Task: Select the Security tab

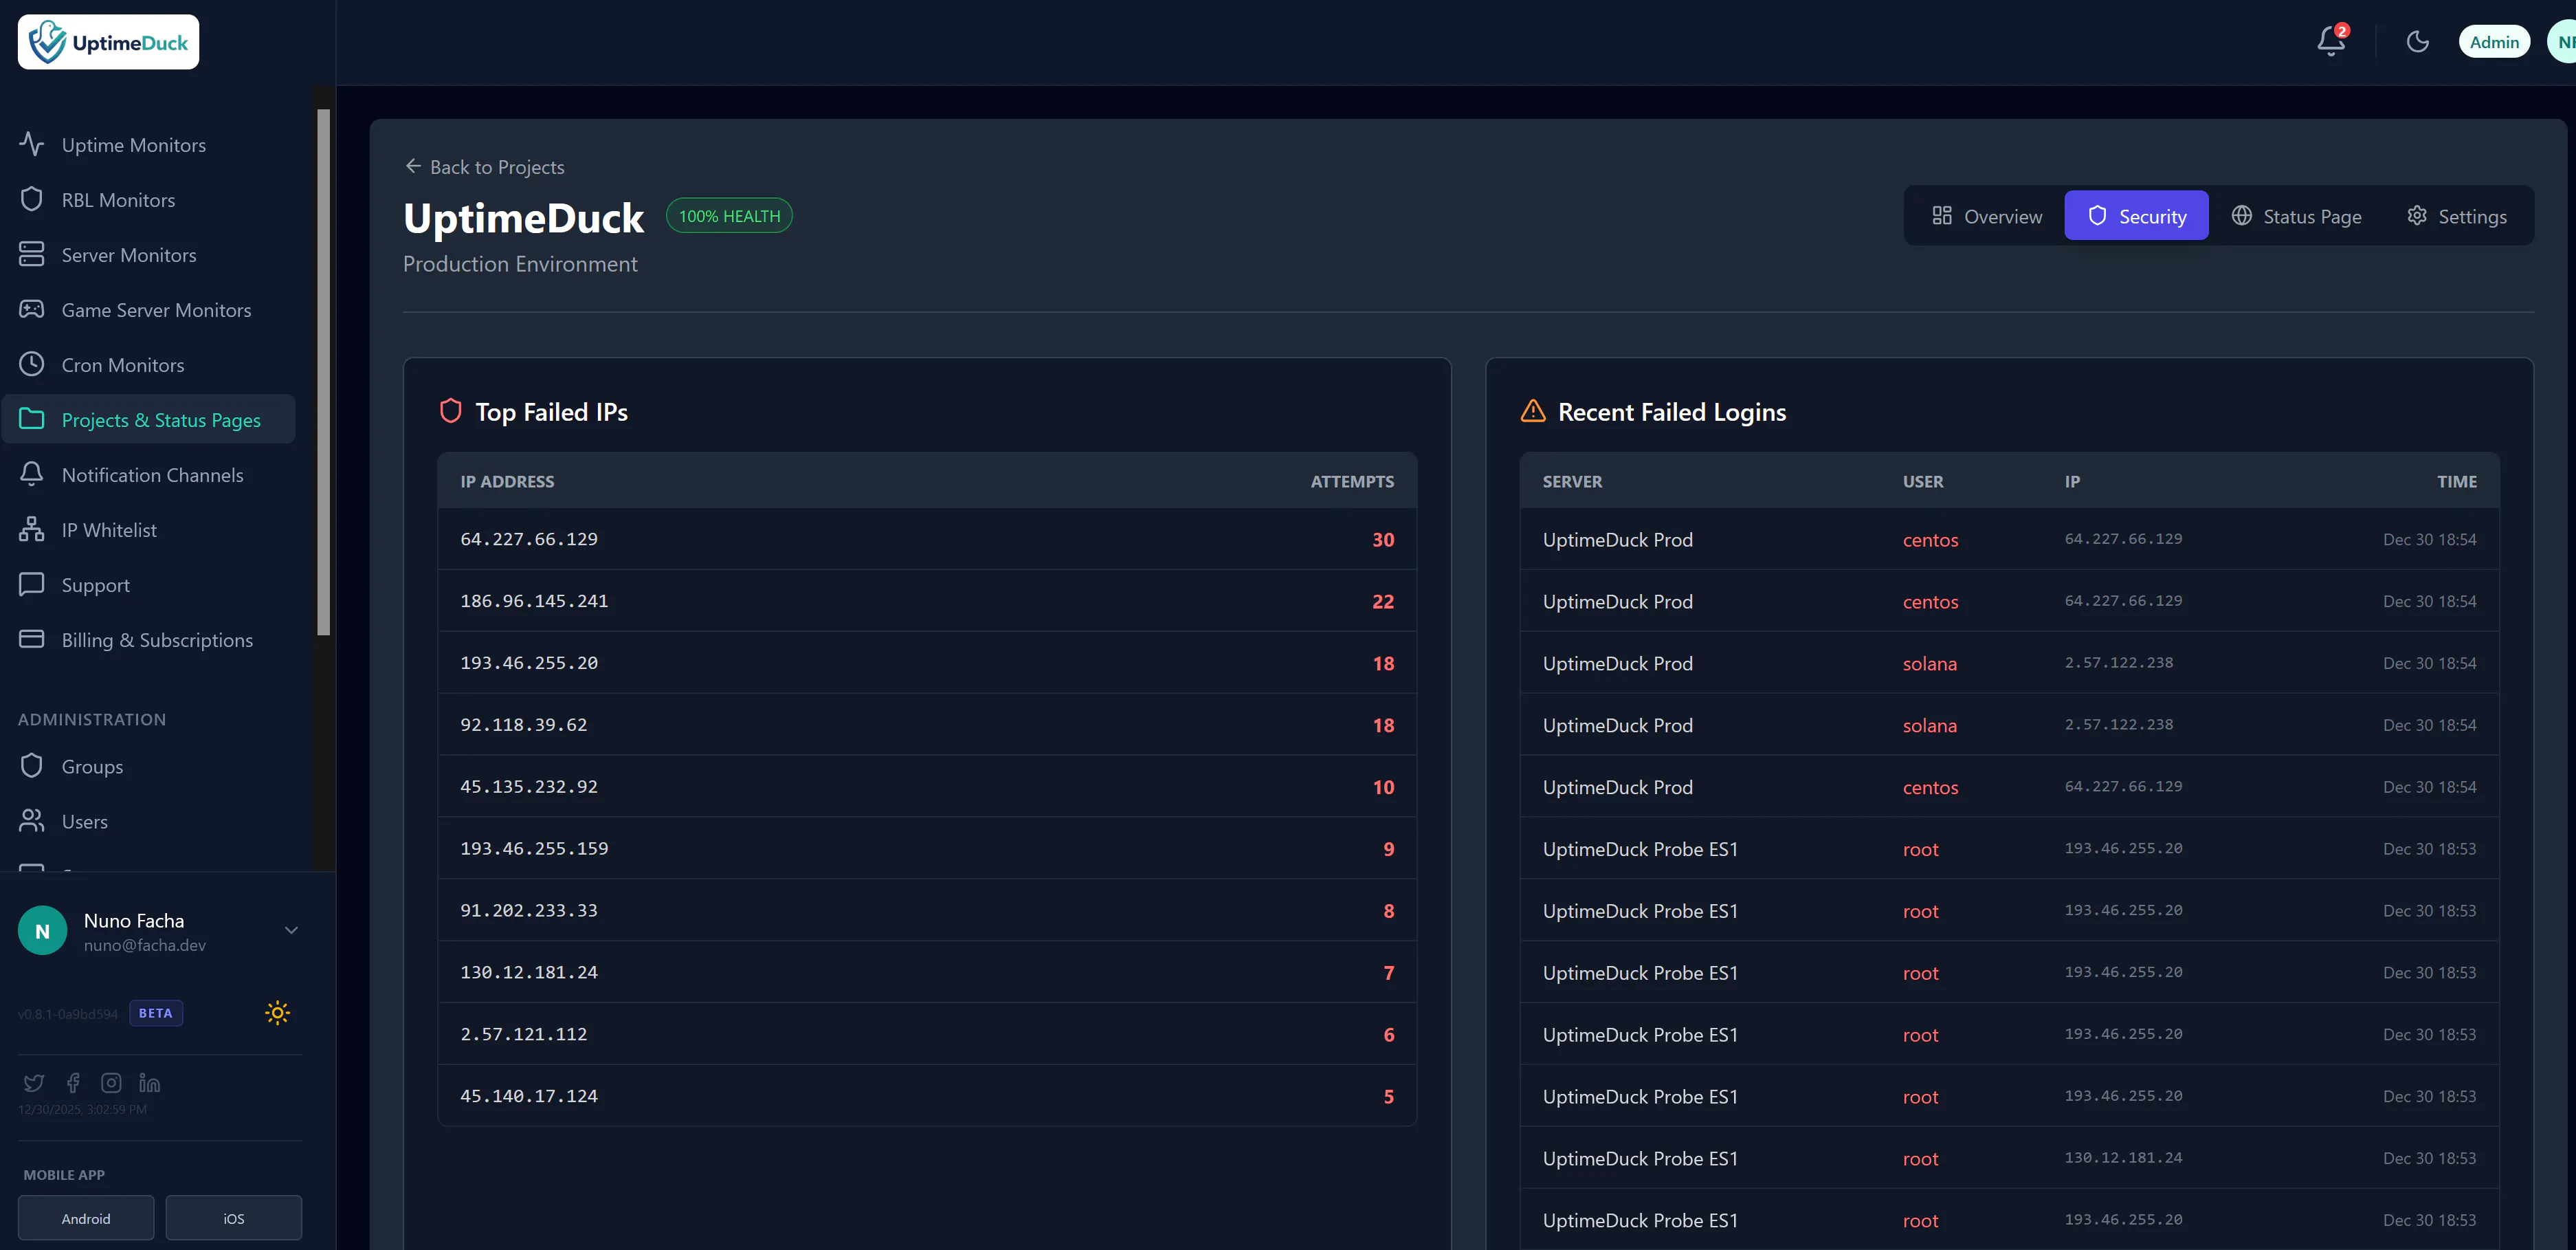Action: (2136, 216)
